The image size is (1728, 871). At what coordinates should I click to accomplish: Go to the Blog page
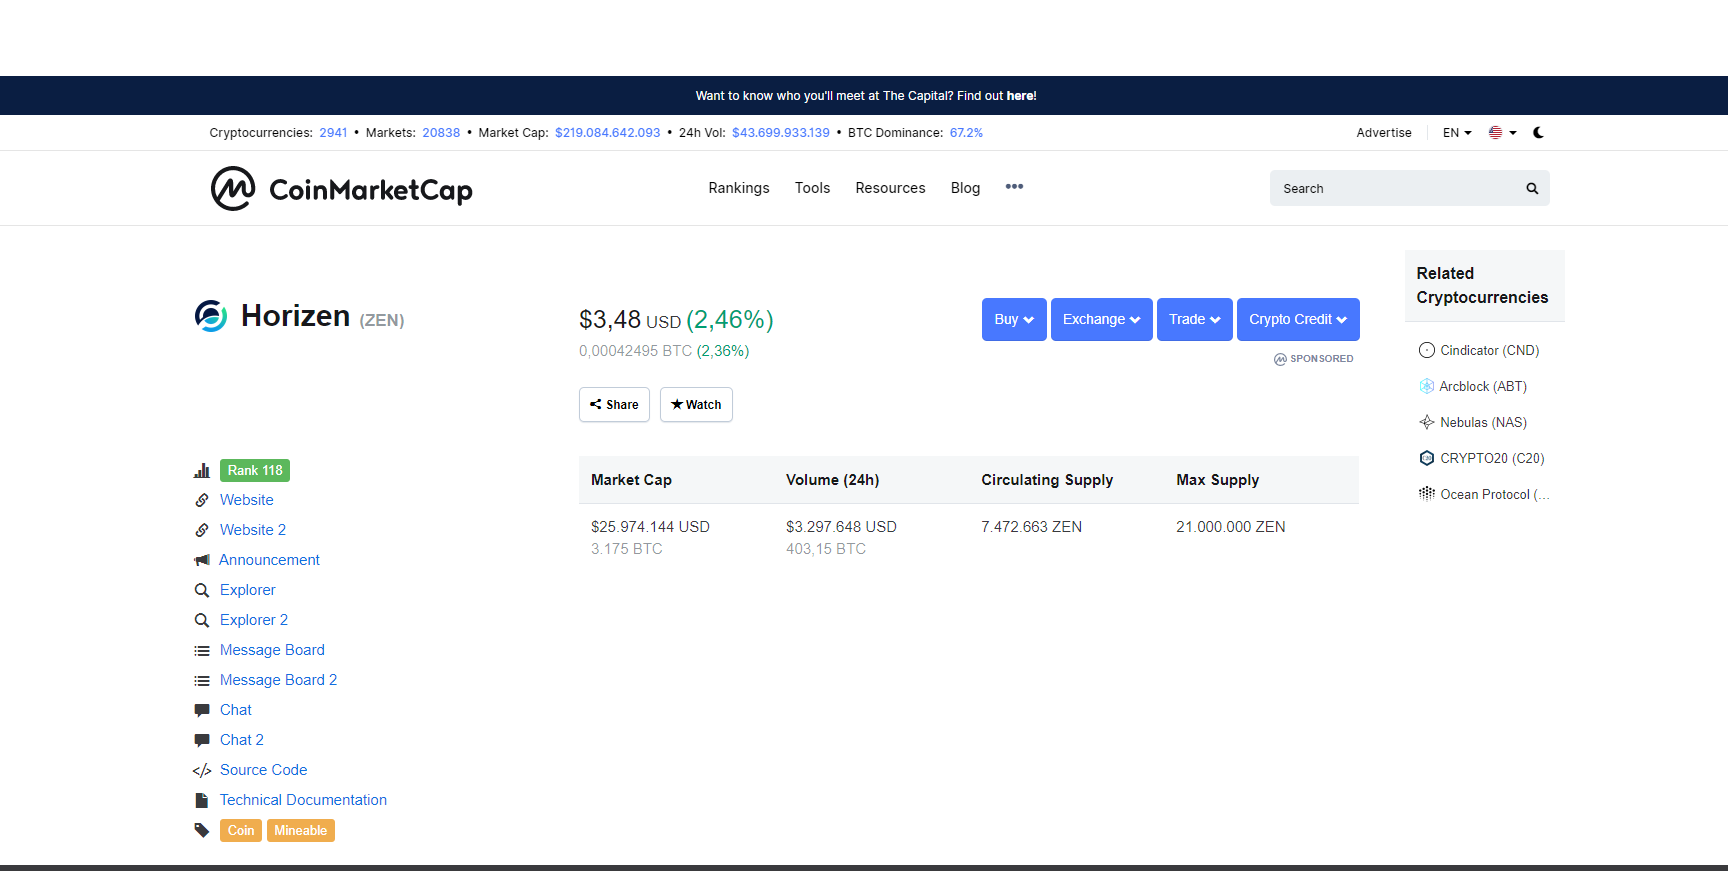(x=965, y=188)
